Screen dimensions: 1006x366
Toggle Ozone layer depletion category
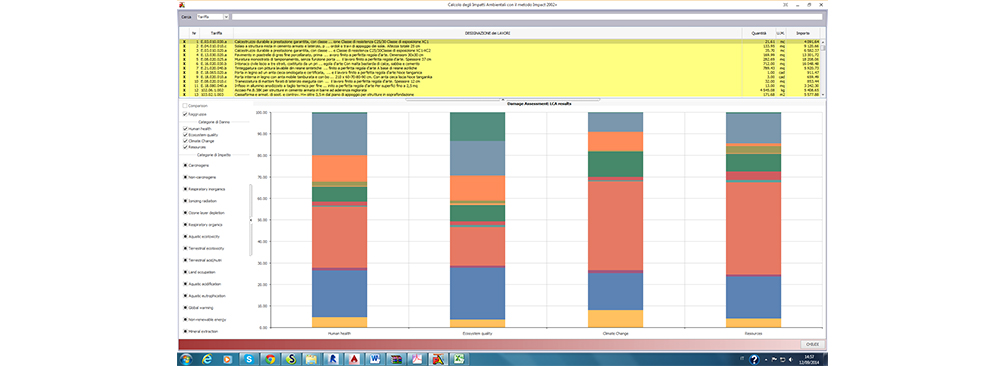tap(185, 213)
